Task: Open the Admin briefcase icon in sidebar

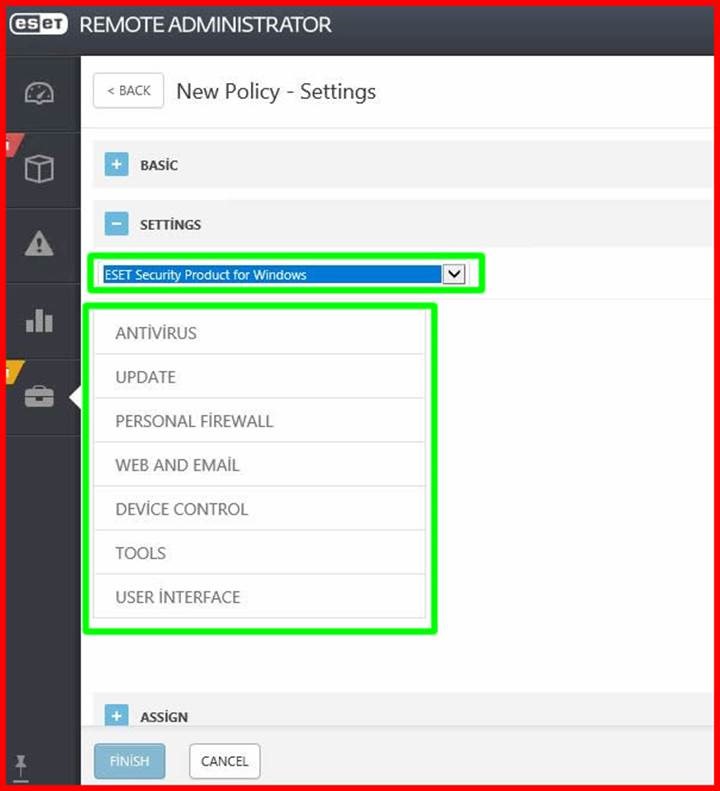Action: 39,397
